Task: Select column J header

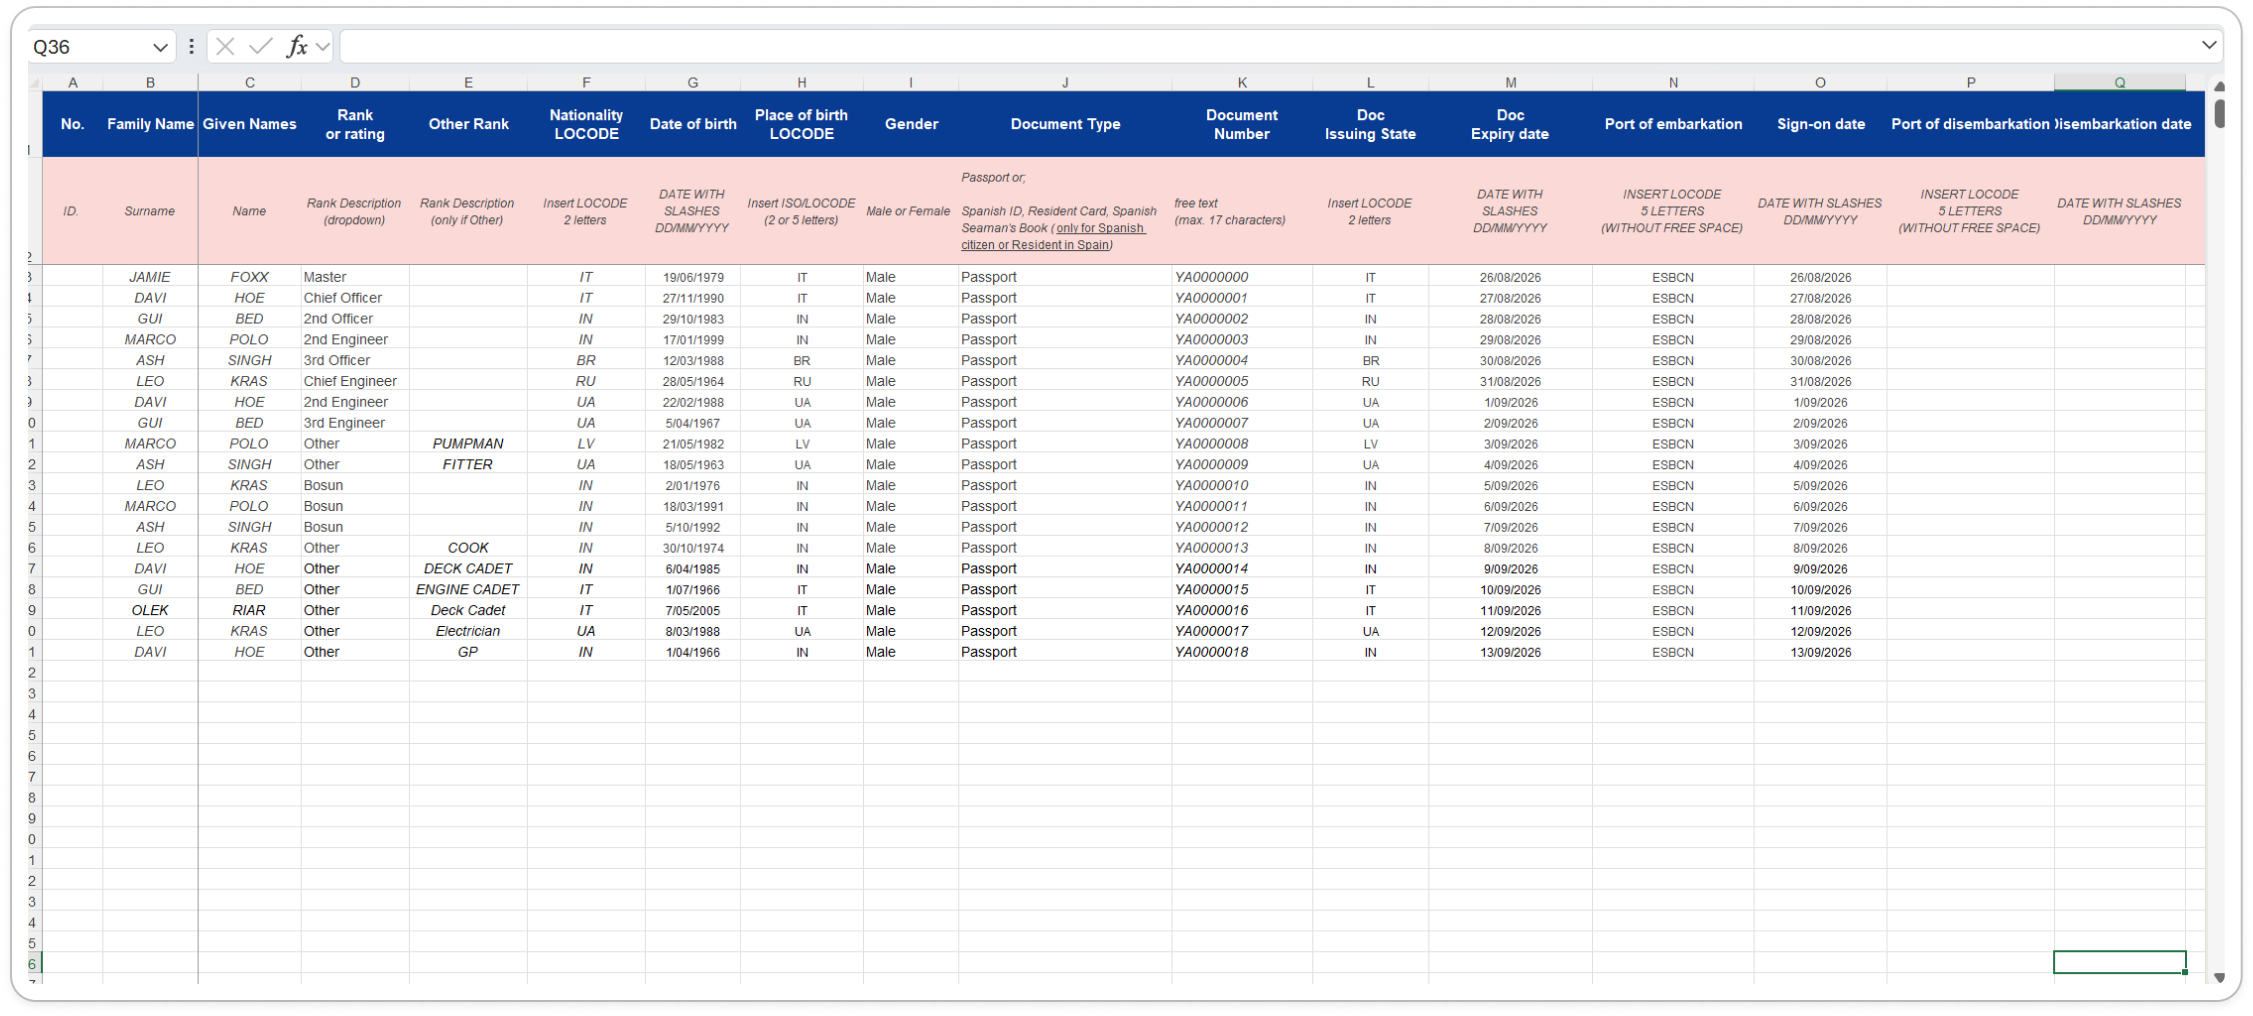Action: point(1065,82)
